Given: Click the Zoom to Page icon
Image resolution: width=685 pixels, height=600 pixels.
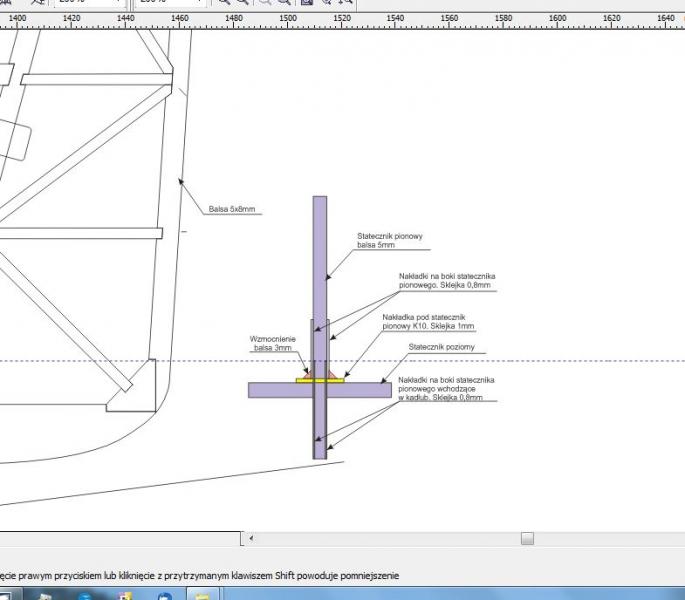Looking at the screenshot, I should click(307, 3).
